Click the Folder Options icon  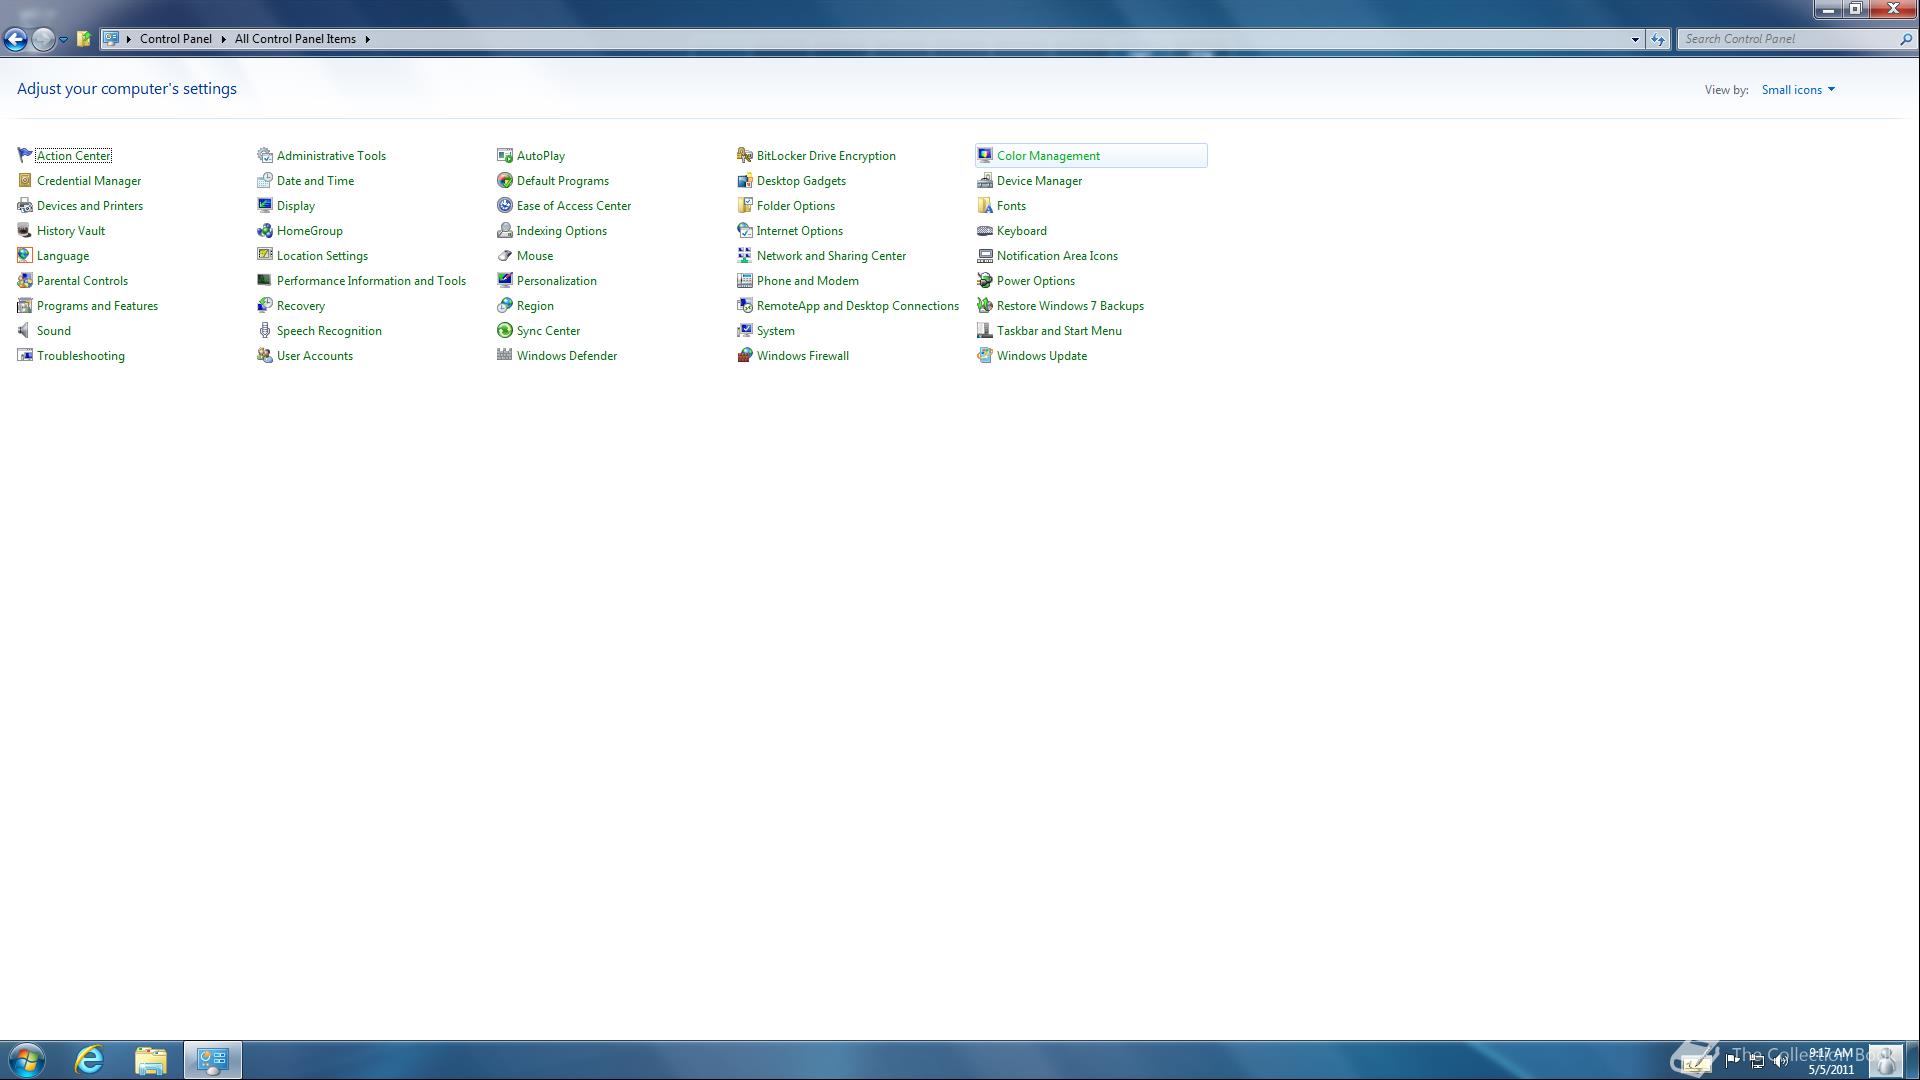(x=745, y=205)
